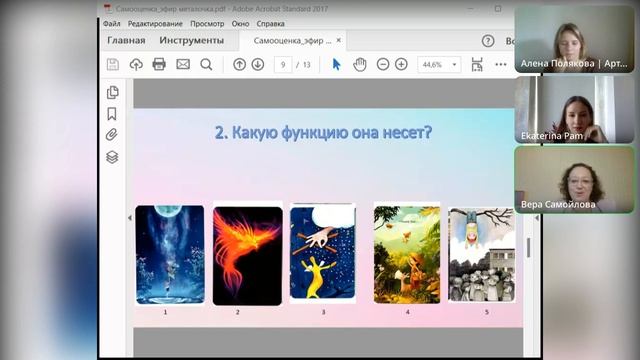Select card 2 with the phoenix
This screenshot has height=360, width=640.
247,256
